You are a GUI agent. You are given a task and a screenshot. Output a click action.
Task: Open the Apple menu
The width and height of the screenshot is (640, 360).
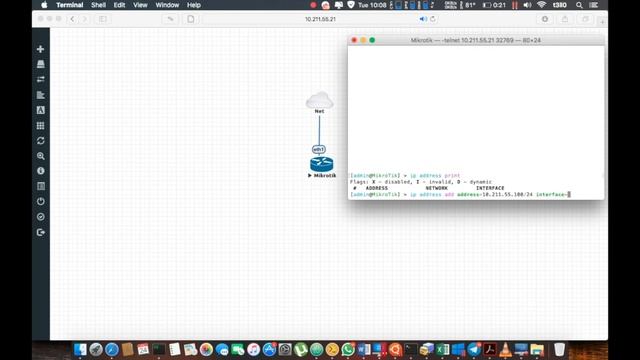coord(44,5)
